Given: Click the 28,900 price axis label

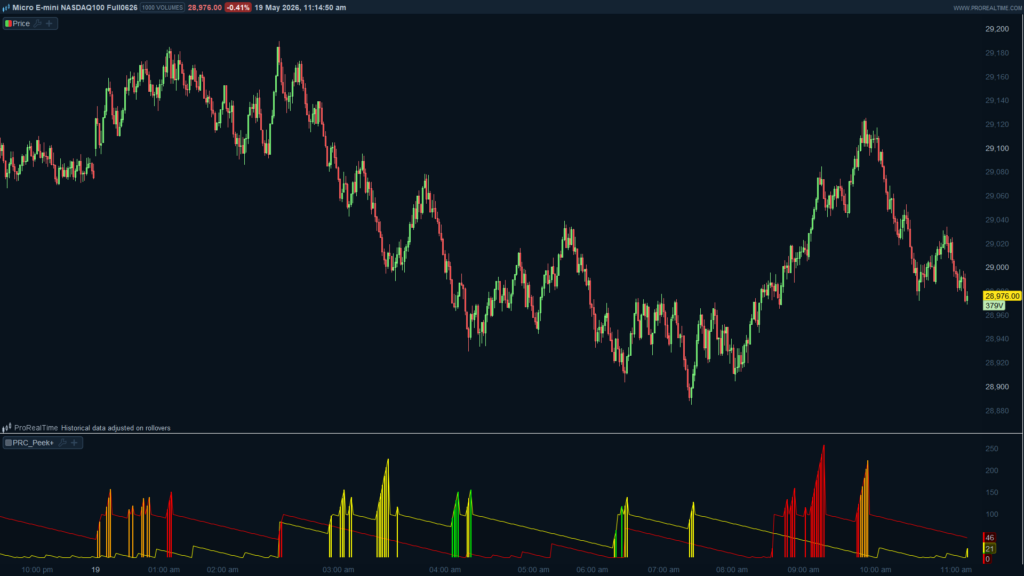Looking at the screenshot, I should click(x=997, y=387).
